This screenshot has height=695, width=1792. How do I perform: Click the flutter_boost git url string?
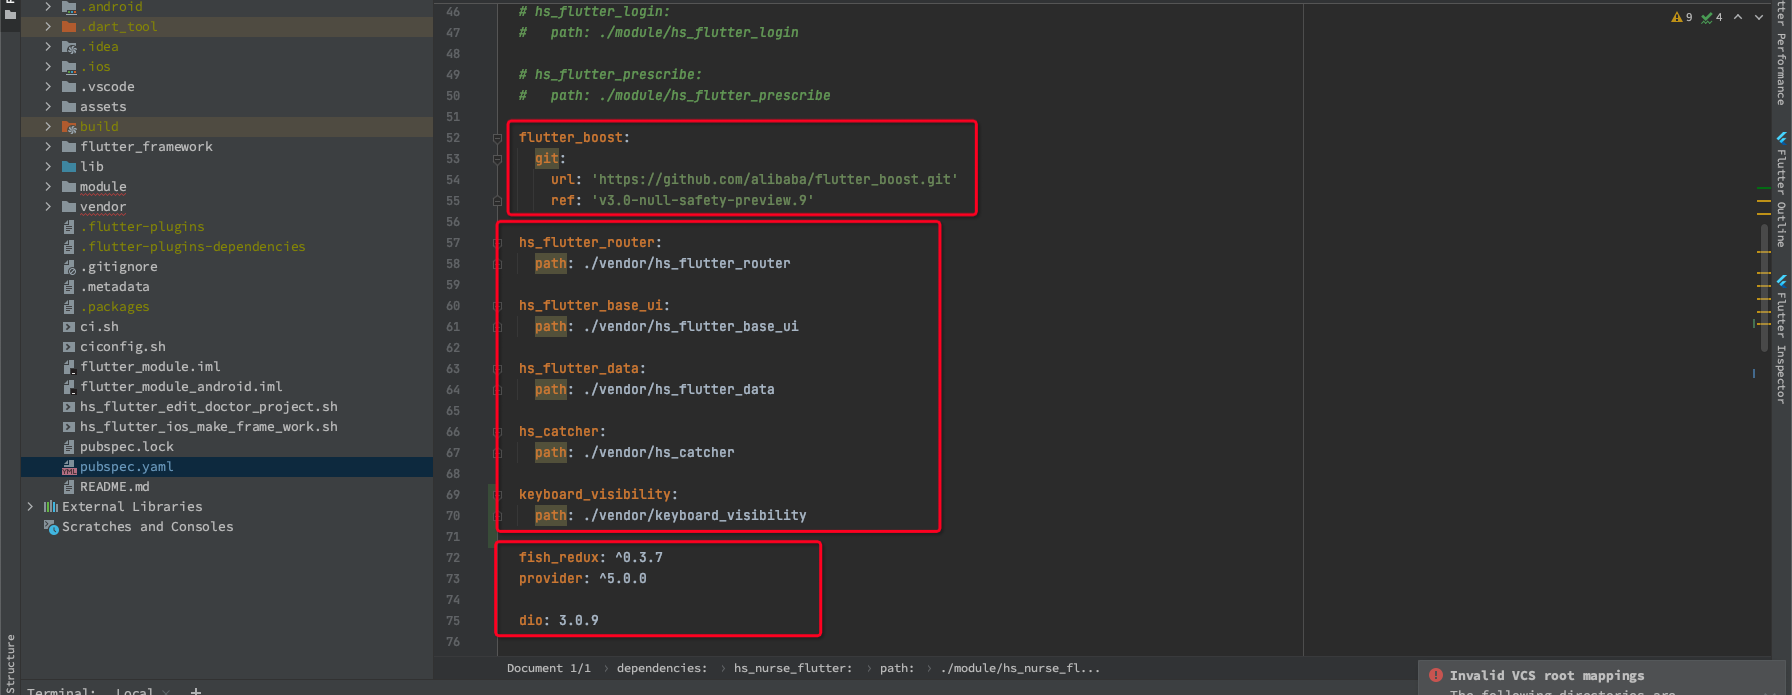pyautogui.click(x=775, y=180)
